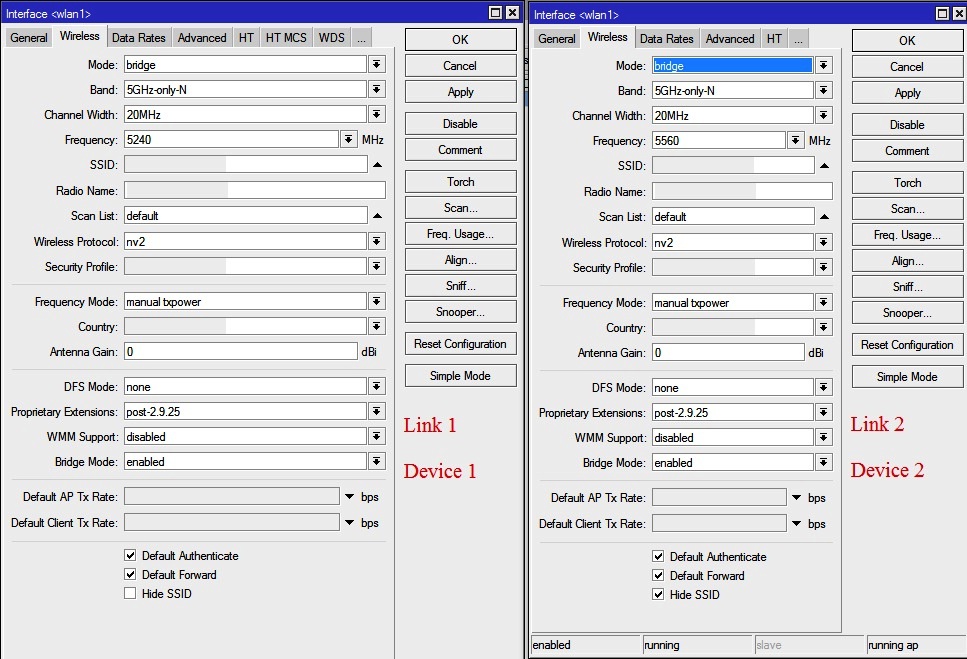Switch to General tab in Device 2 window
Viewport: 967px width, 659px height.
click(556, 39)
